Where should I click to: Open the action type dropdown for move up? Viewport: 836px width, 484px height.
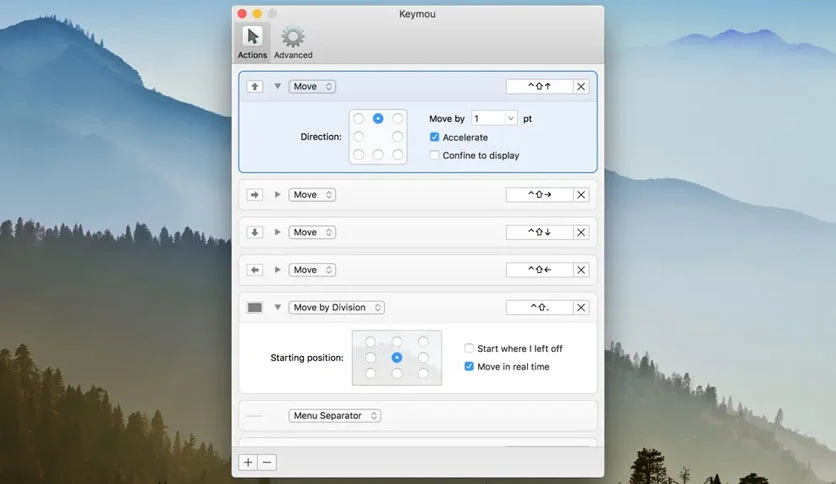point(312,86)
